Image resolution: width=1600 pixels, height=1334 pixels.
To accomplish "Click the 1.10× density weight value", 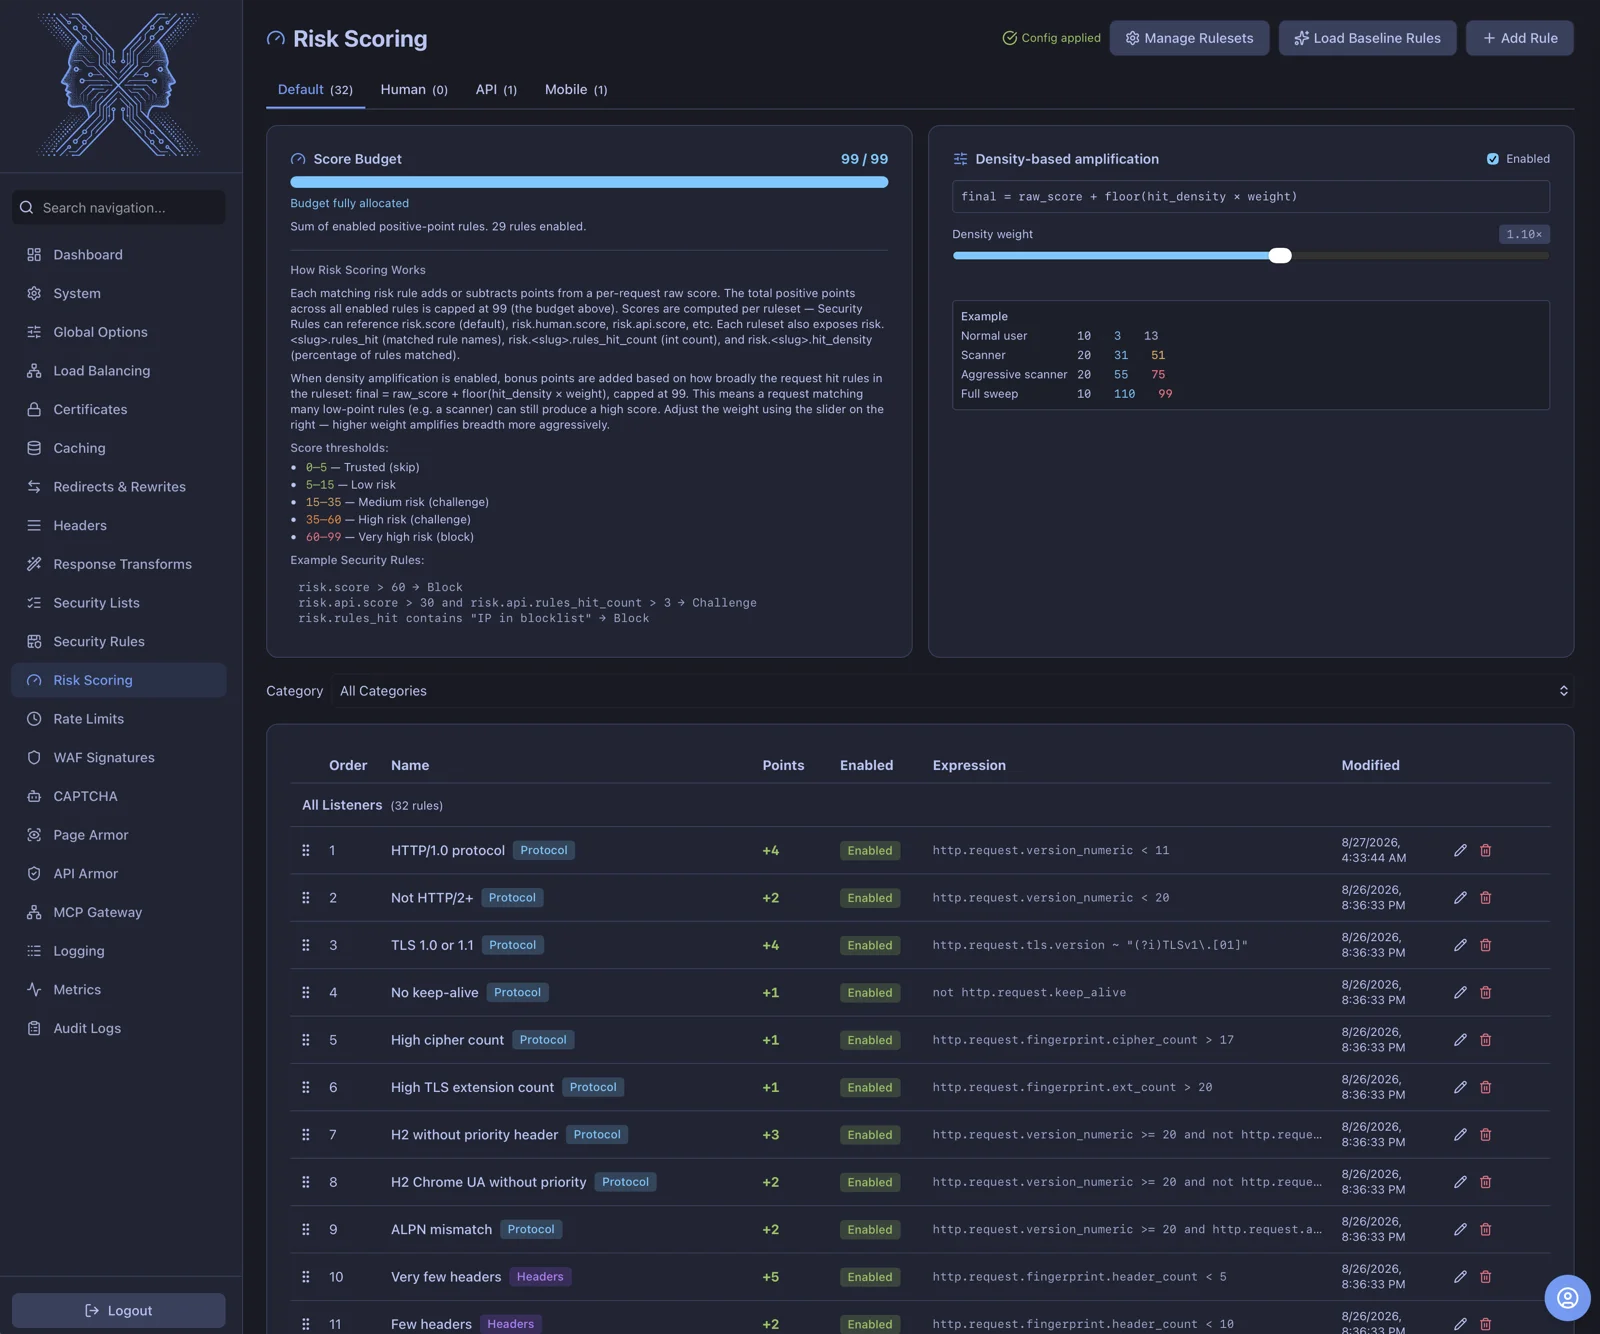I will (x=1524, y=234).
